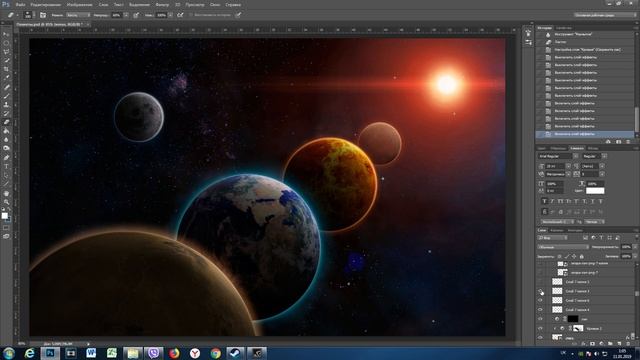
Task: Switch to the Абзац tab
Action: click(x=593, y=148)
